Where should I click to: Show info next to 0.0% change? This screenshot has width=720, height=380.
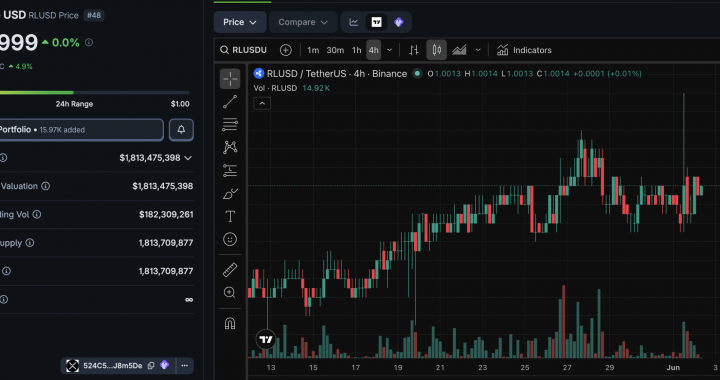pyautogui.click(x=89, y=43)
